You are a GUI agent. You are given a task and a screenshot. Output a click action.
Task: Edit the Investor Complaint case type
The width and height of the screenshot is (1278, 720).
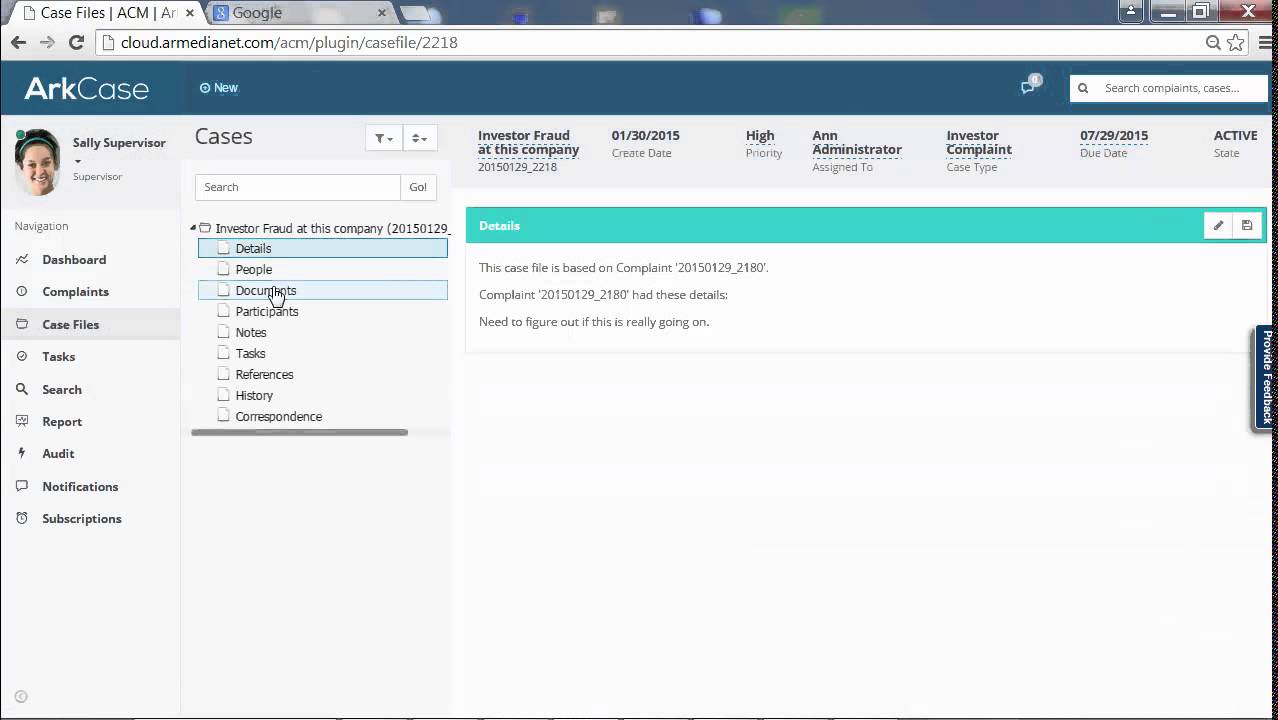tap(979, 143)
